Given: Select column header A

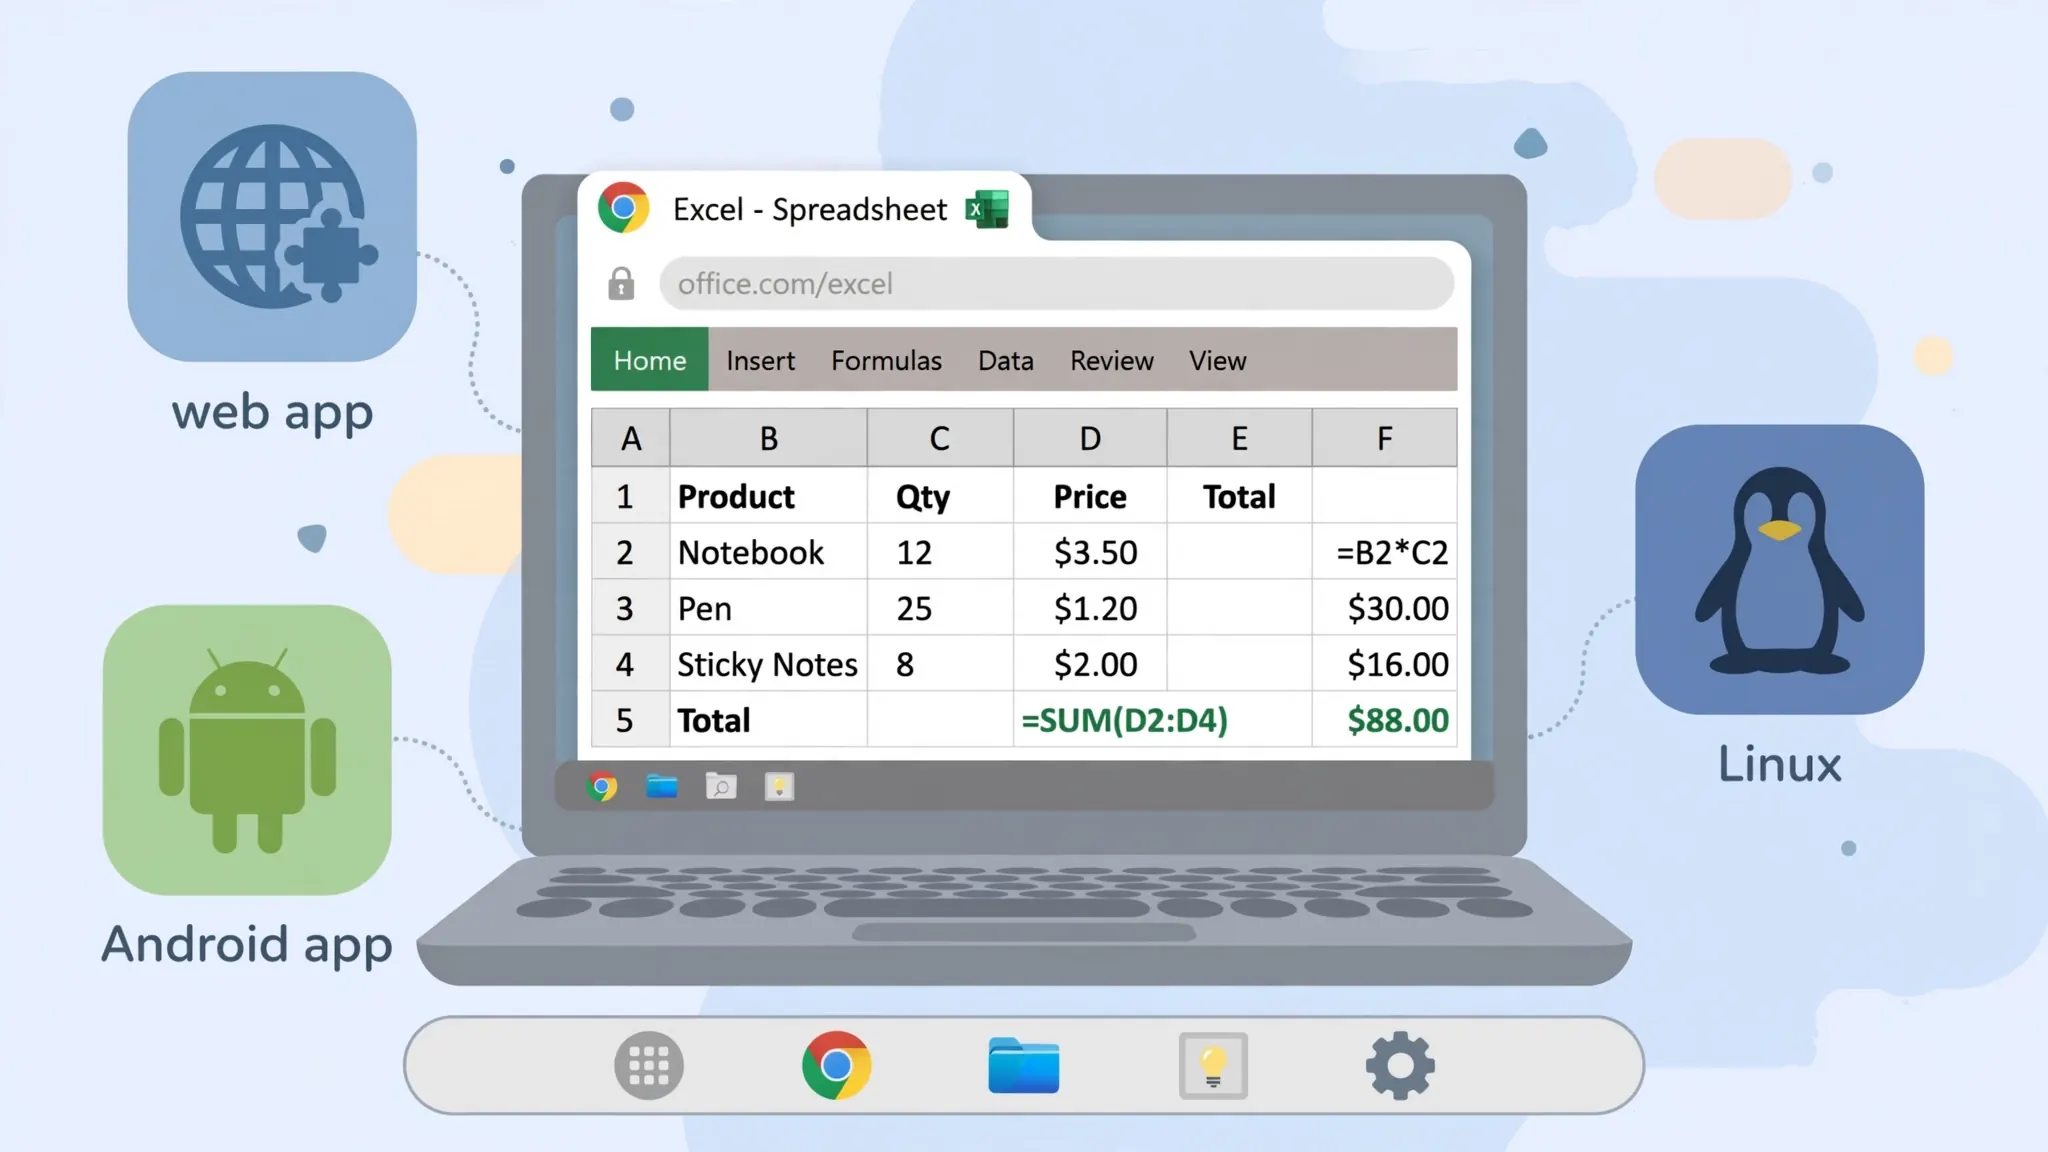Looking at the screenshot, I should click(631, 438).
